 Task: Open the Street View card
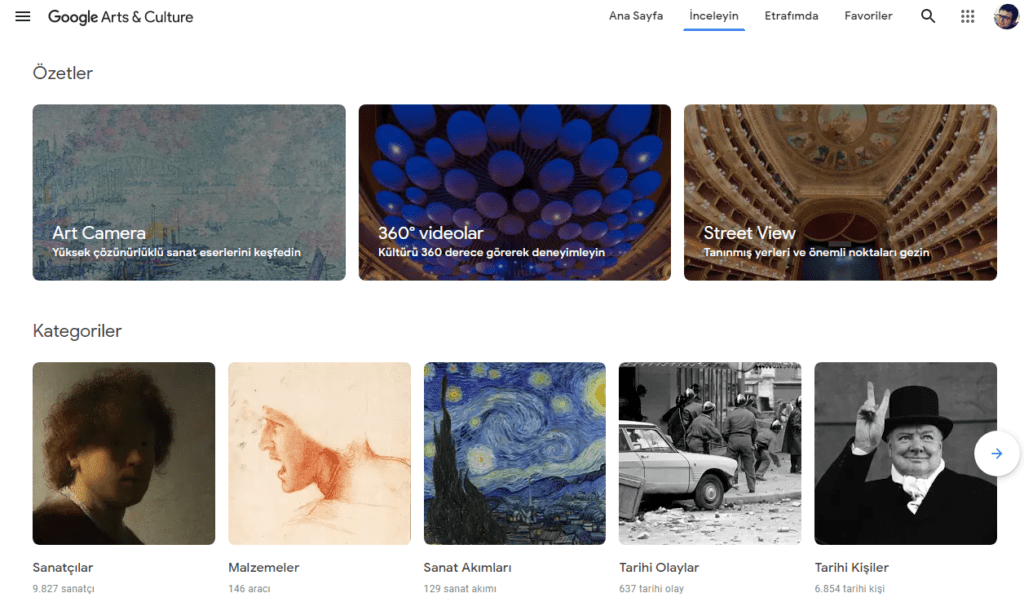840,192
